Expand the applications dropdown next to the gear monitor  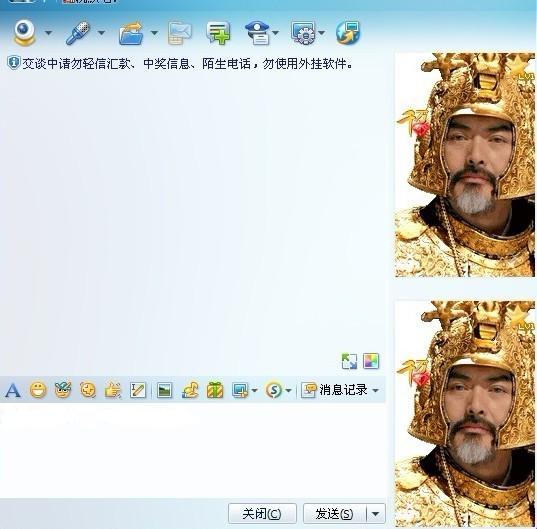(x=322, y=33)
